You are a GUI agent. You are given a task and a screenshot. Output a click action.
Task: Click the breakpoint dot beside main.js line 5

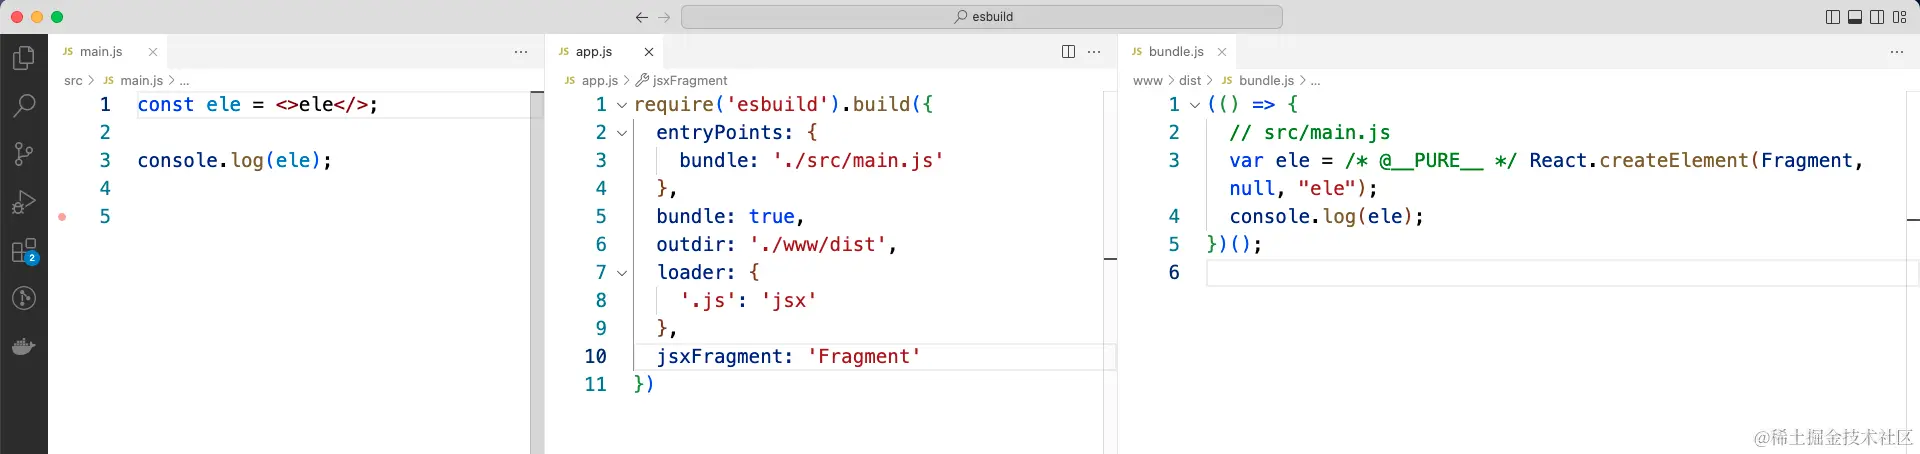click(x=62, y=216)
